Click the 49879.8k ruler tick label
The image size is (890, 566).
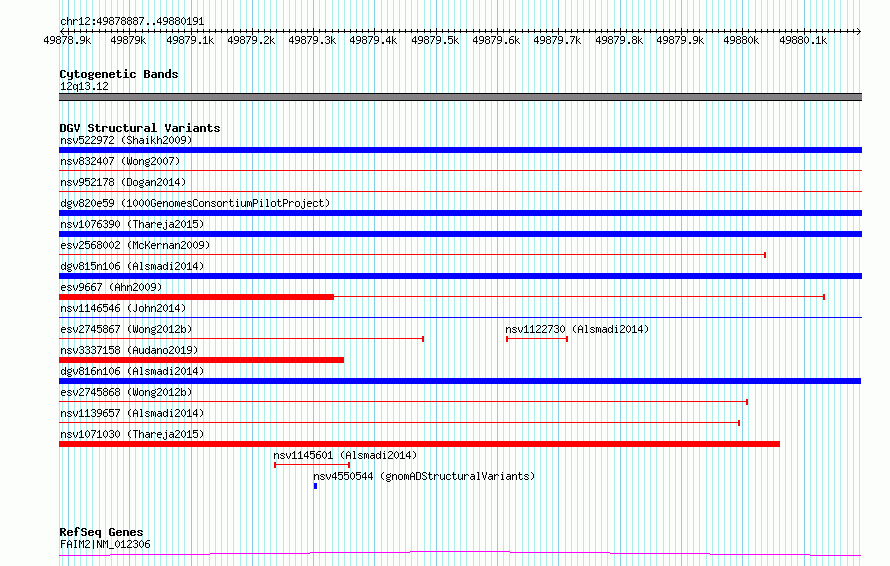pyautogui.click(x=619, y=40)
